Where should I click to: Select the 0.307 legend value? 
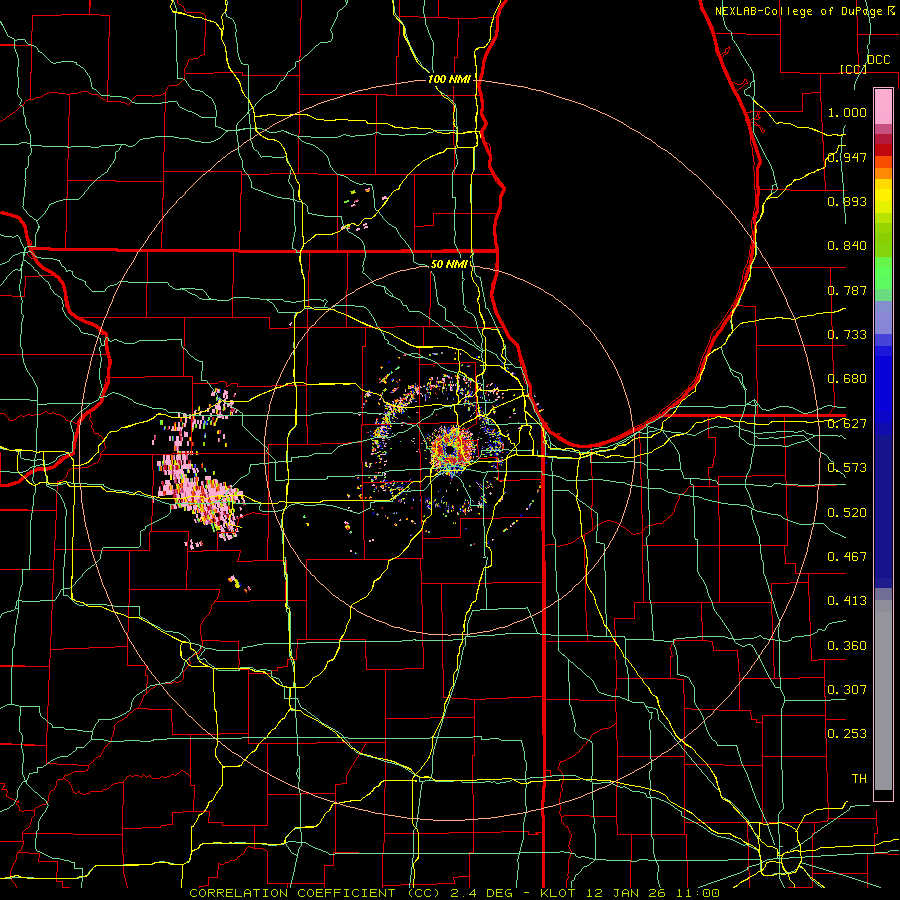point(847,689)
